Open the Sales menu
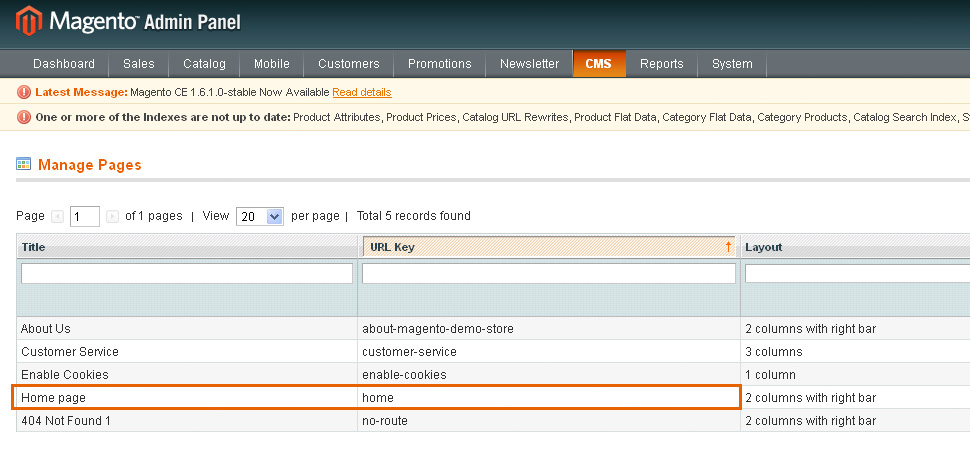The height and width of the screenshot is (470, 970). pyautogui.click(x=139, y=64)
